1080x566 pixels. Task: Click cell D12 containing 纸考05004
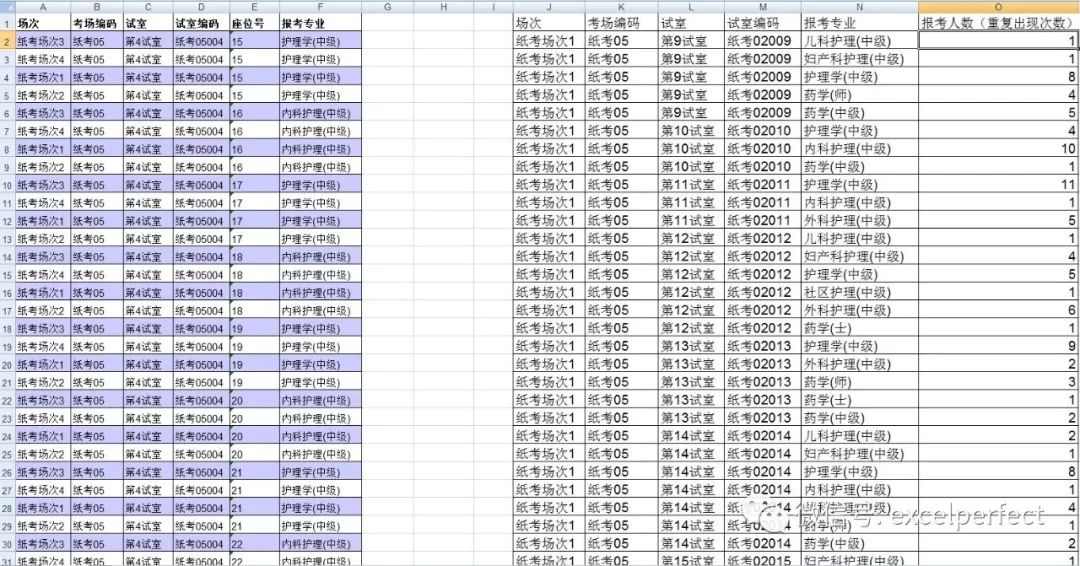(201, 221)
